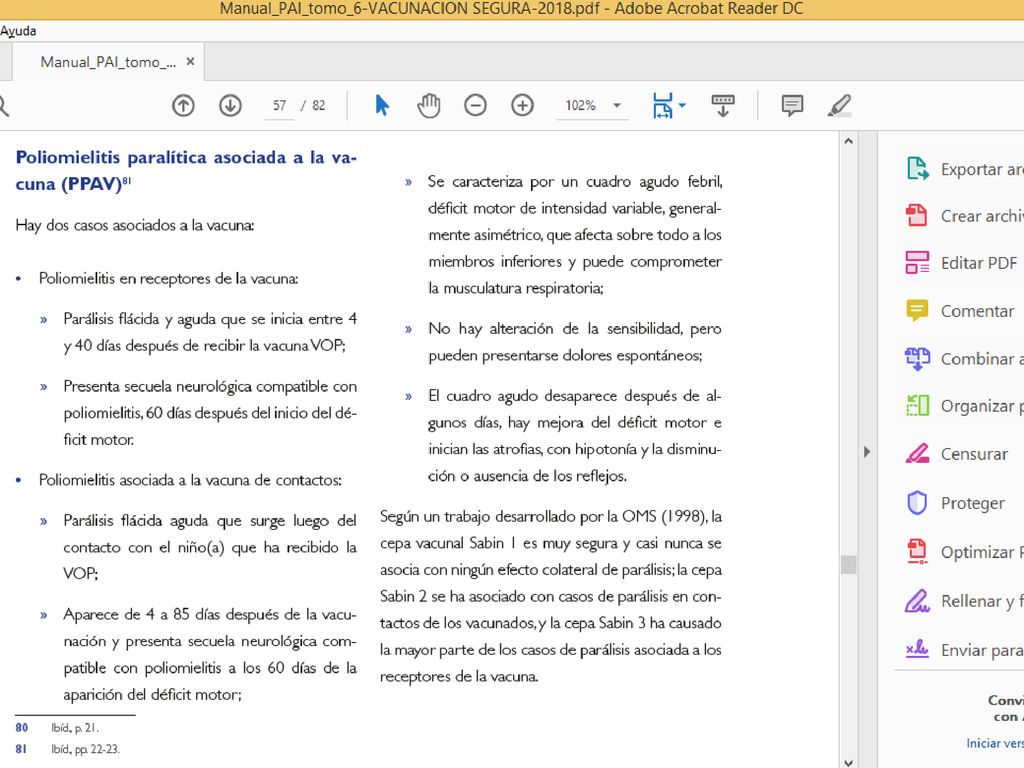Screen dimensions: 1024x768
Task: Click the Optimizar PDF icon
Action: 918,551
